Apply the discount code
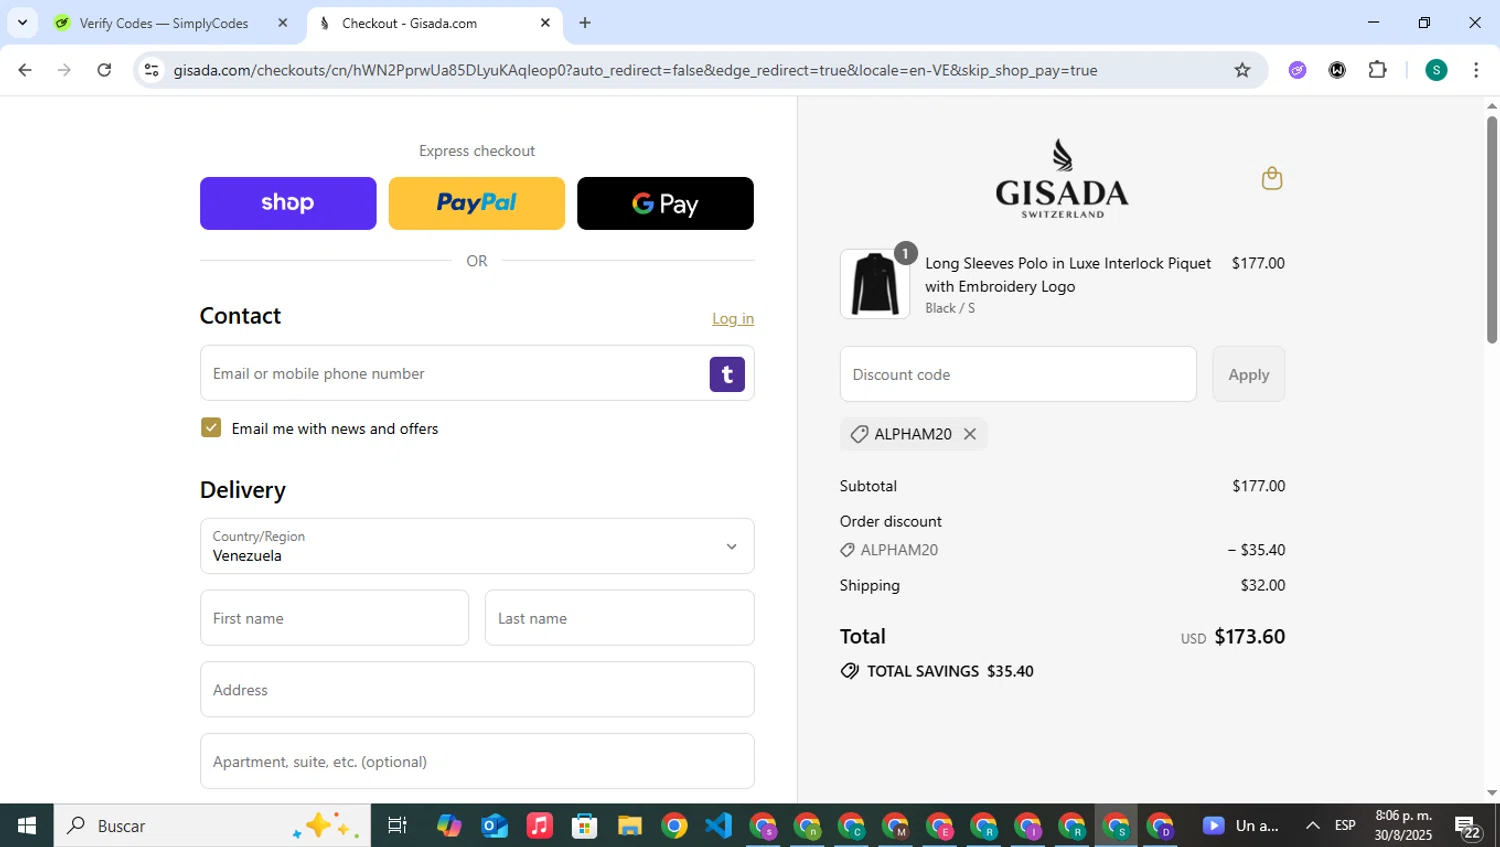 [1249, 374]
